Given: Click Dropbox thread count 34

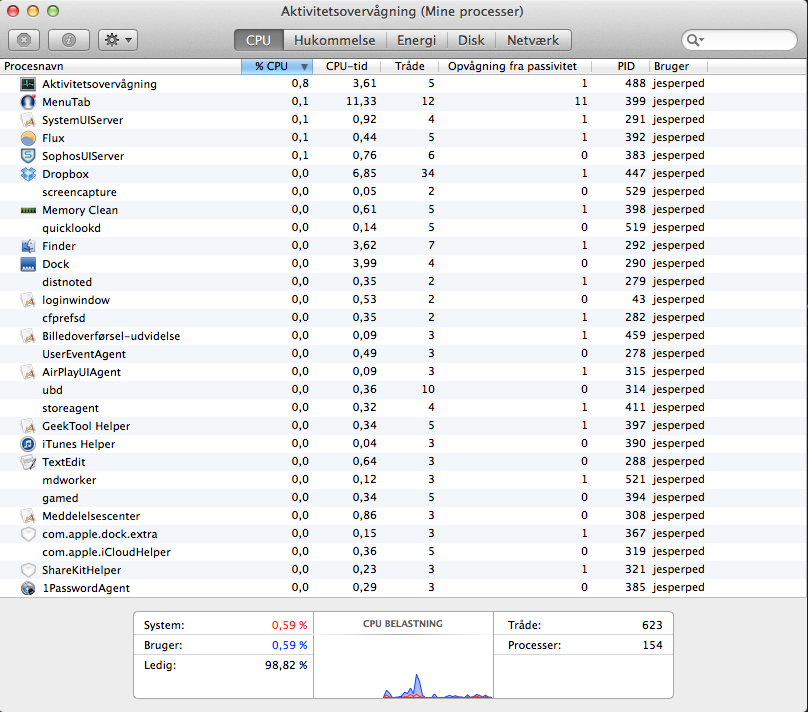Looking at the screenshot, I should tap(428, 173).
